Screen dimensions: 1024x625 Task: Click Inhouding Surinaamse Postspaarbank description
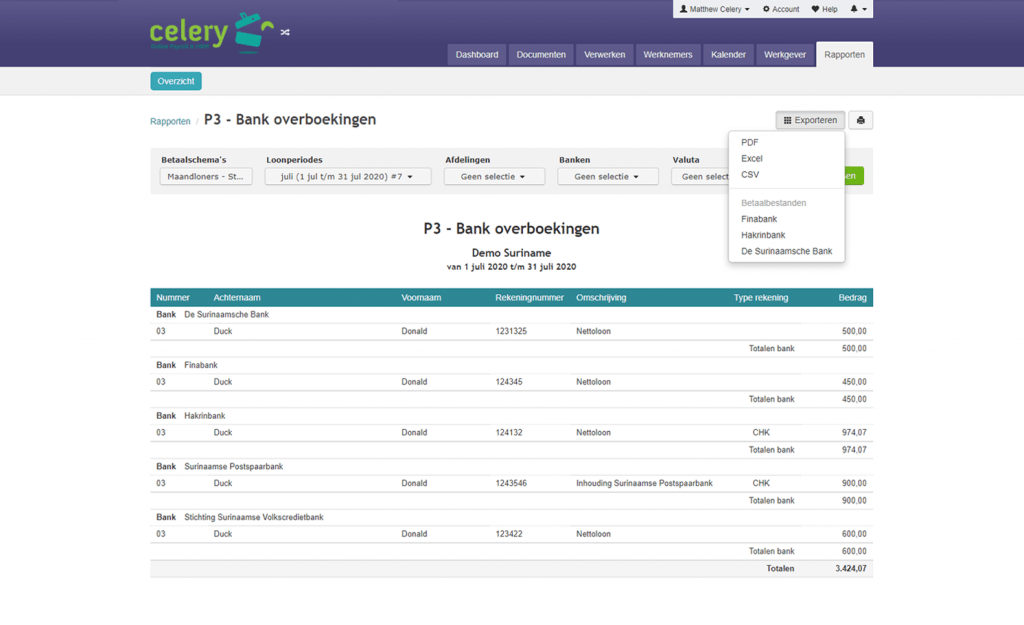644,484
